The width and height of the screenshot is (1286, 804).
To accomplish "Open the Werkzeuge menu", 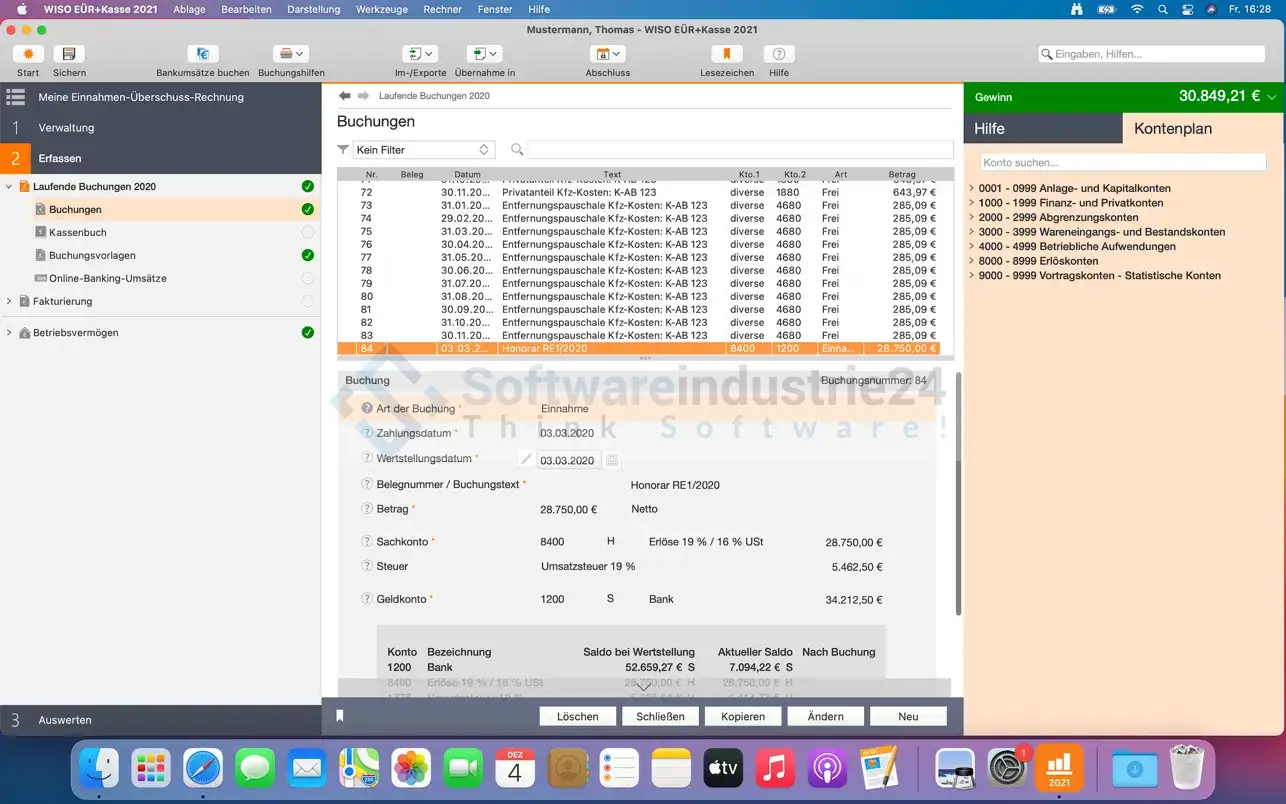I will point(380,9).
